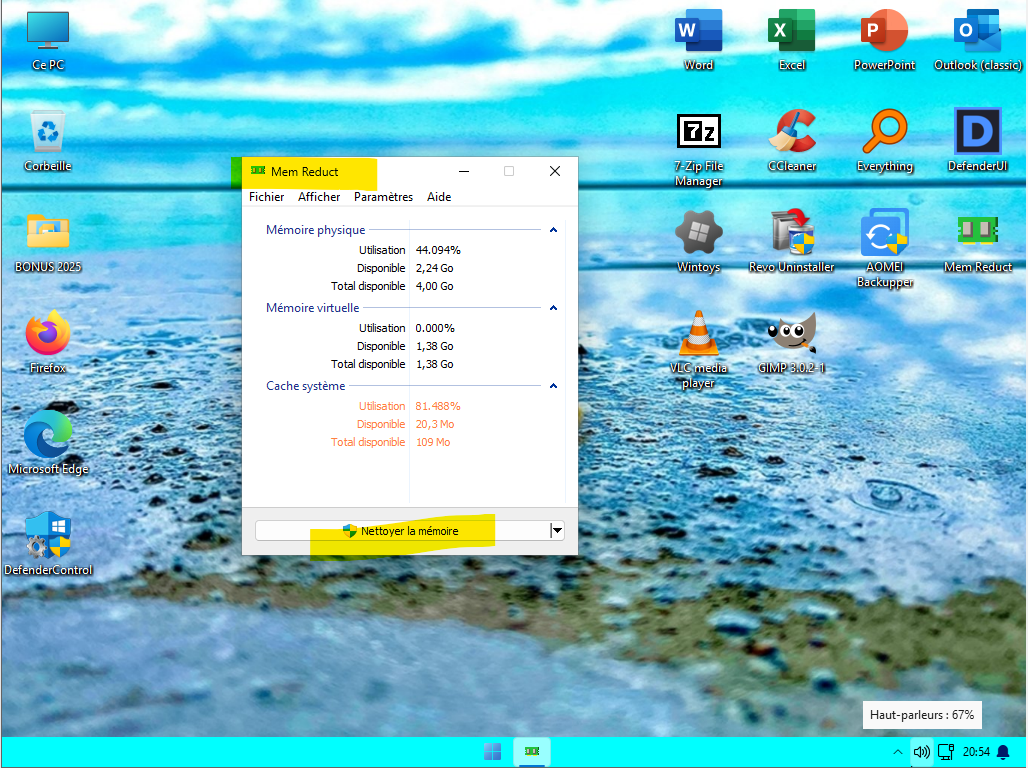Viewport: 1028px width, 768px height.
Task: Select the VLC media player icon
Action: tap(698, 350)
